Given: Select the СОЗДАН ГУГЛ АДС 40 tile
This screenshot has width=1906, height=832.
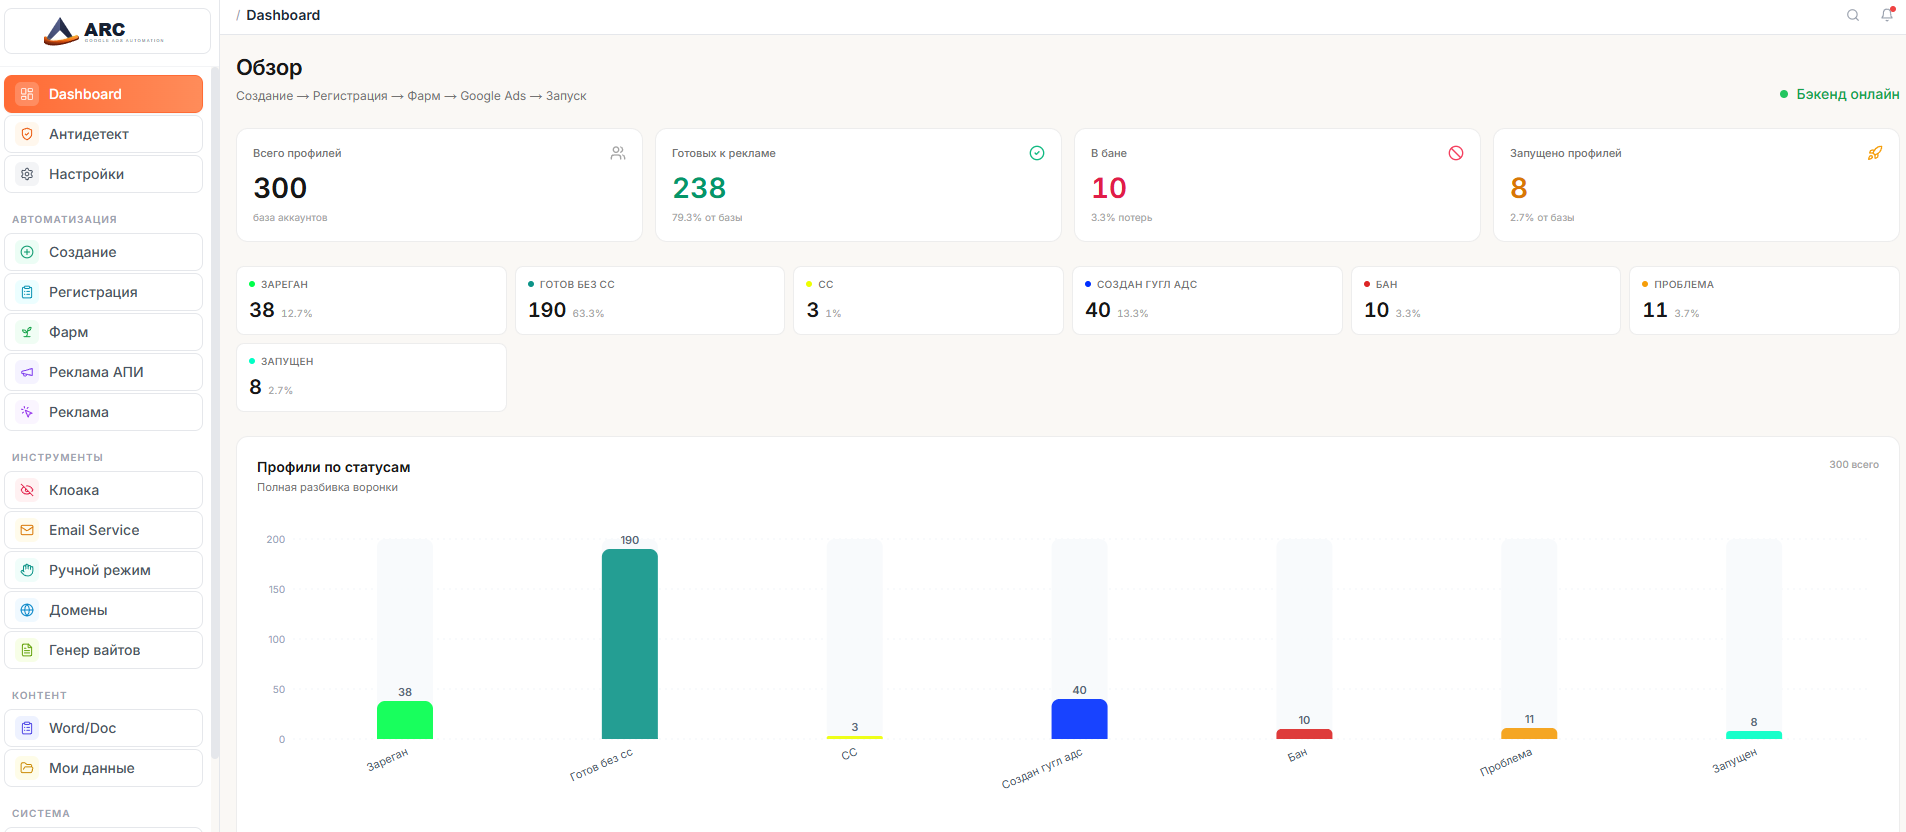Looking at the screenshot, I should click(1207, 300).
